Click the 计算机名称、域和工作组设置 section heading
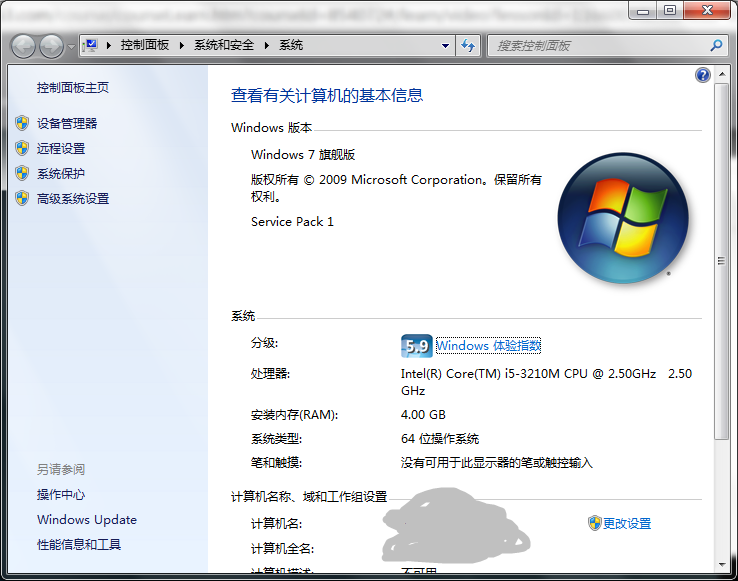Screen dimensions: 738x581 click(309, 497)
